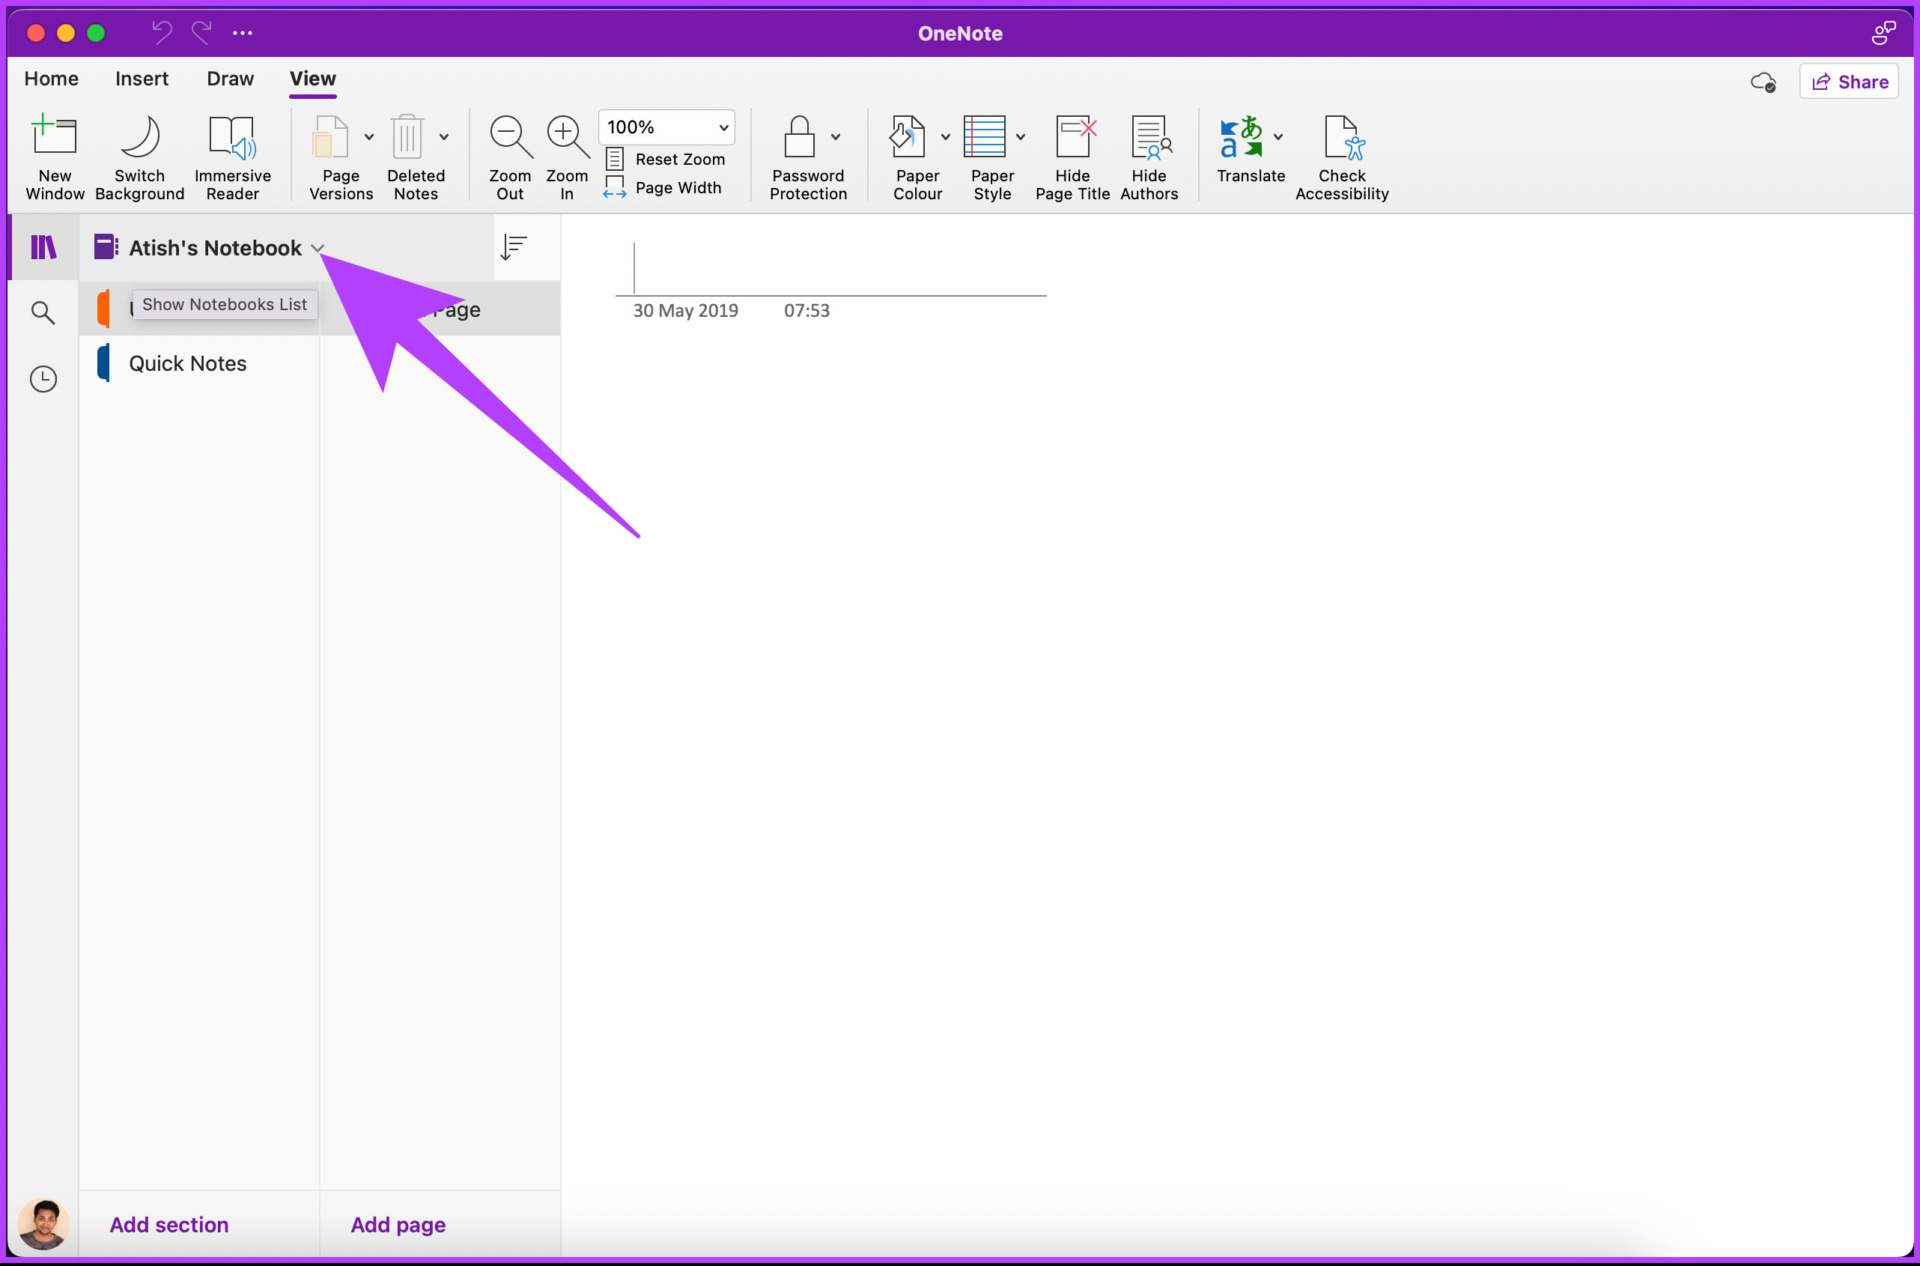Click the Share button

(1849, 81)
